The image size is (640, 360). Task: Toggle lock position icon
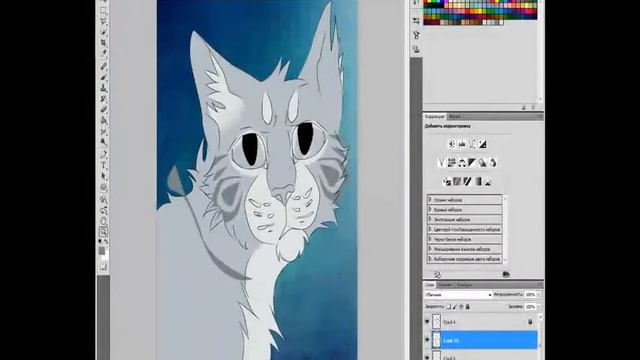pyautogui.click(x=461, y=306)
